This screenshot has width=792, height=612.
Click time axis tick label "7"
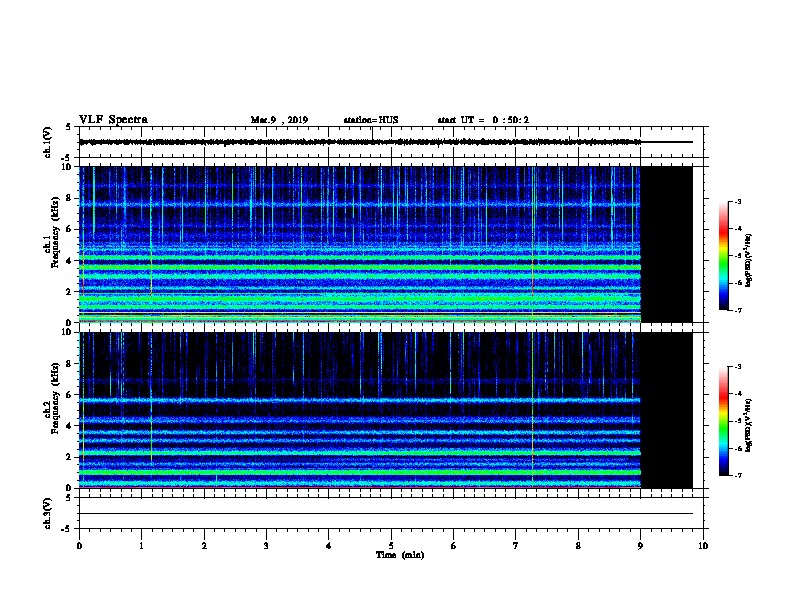pyautogui.click(x=516, y=546)
